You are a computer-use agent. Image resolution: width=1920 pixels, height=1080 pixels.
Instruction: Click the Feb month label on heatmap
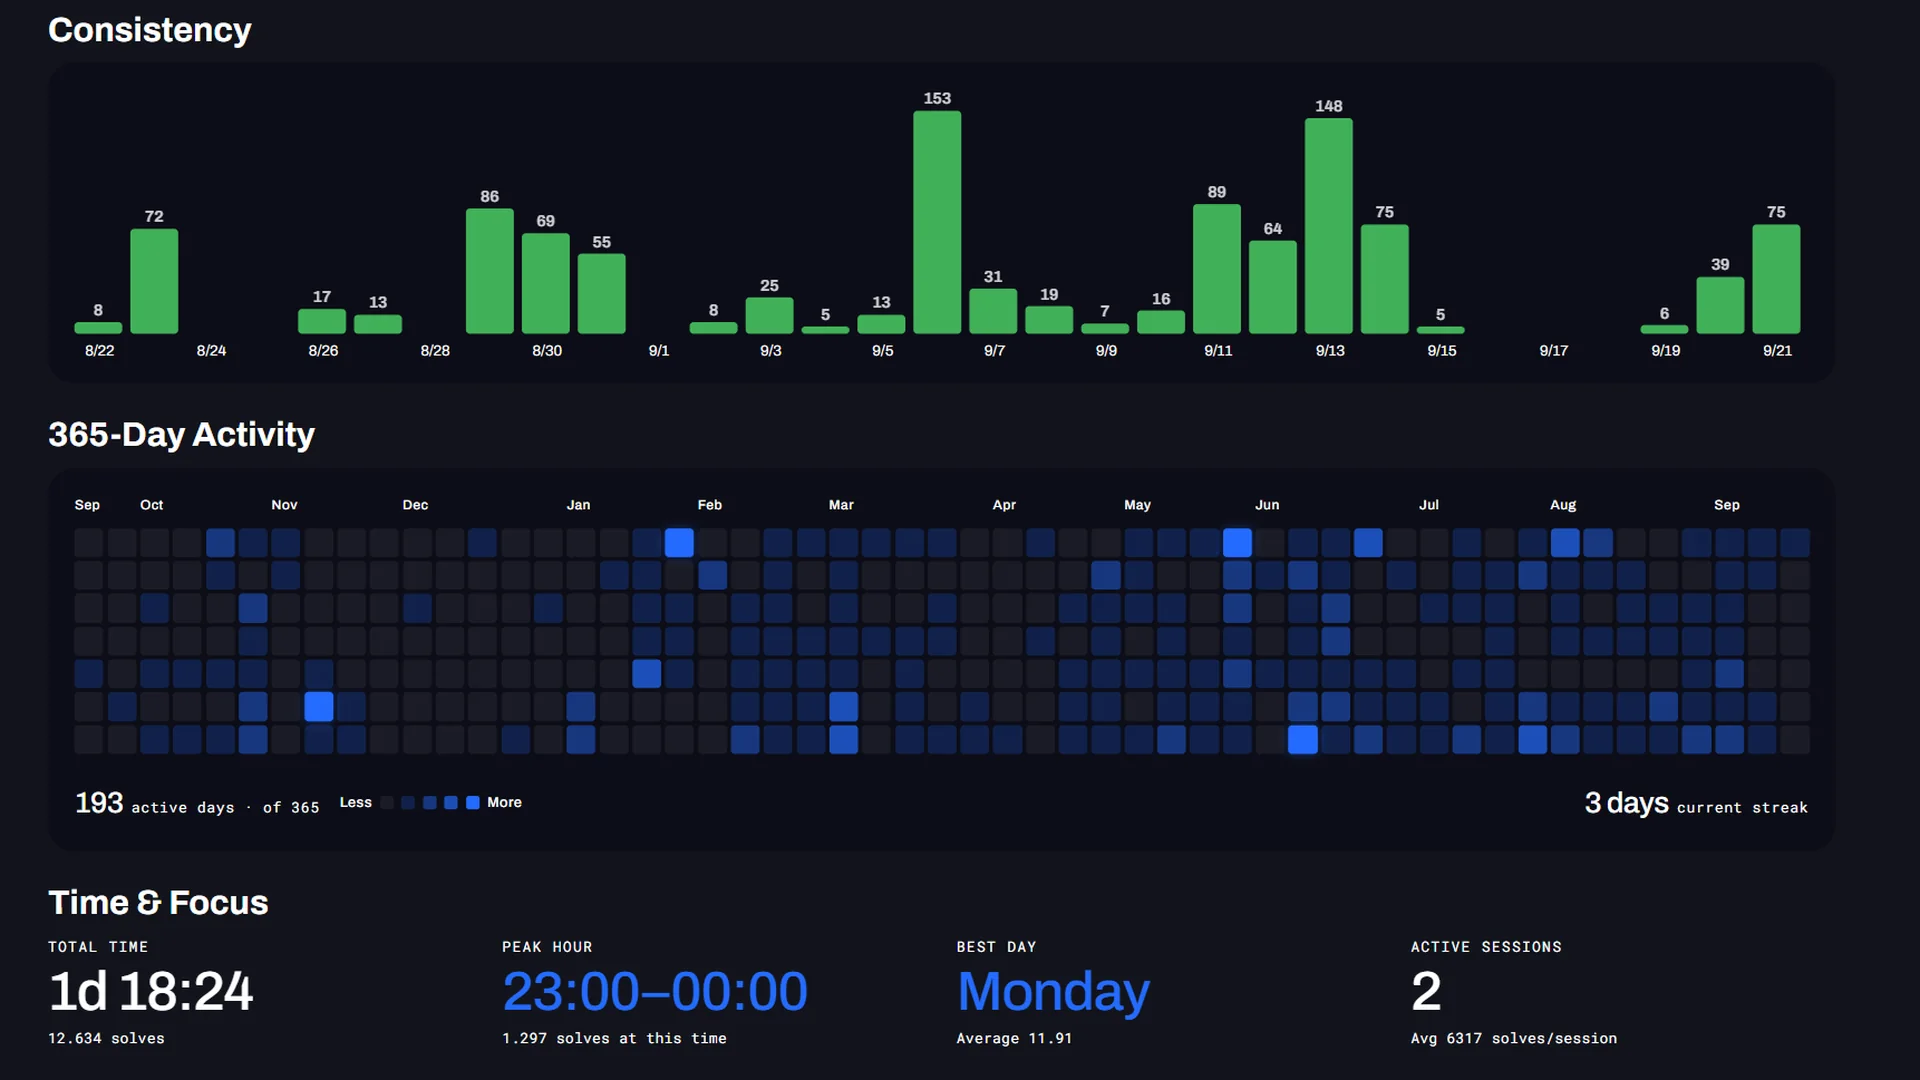pos(710,505)
